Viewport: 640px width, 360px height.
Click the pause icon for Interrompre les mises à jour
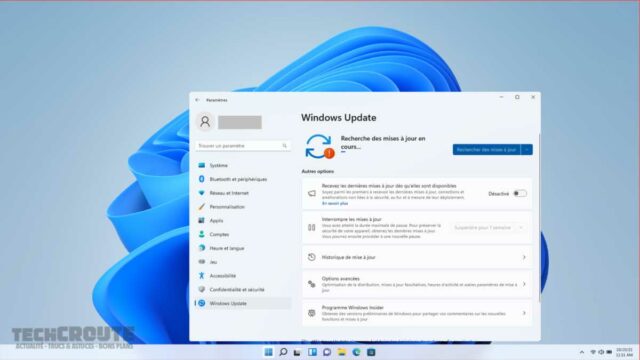[x=312, y=227]
